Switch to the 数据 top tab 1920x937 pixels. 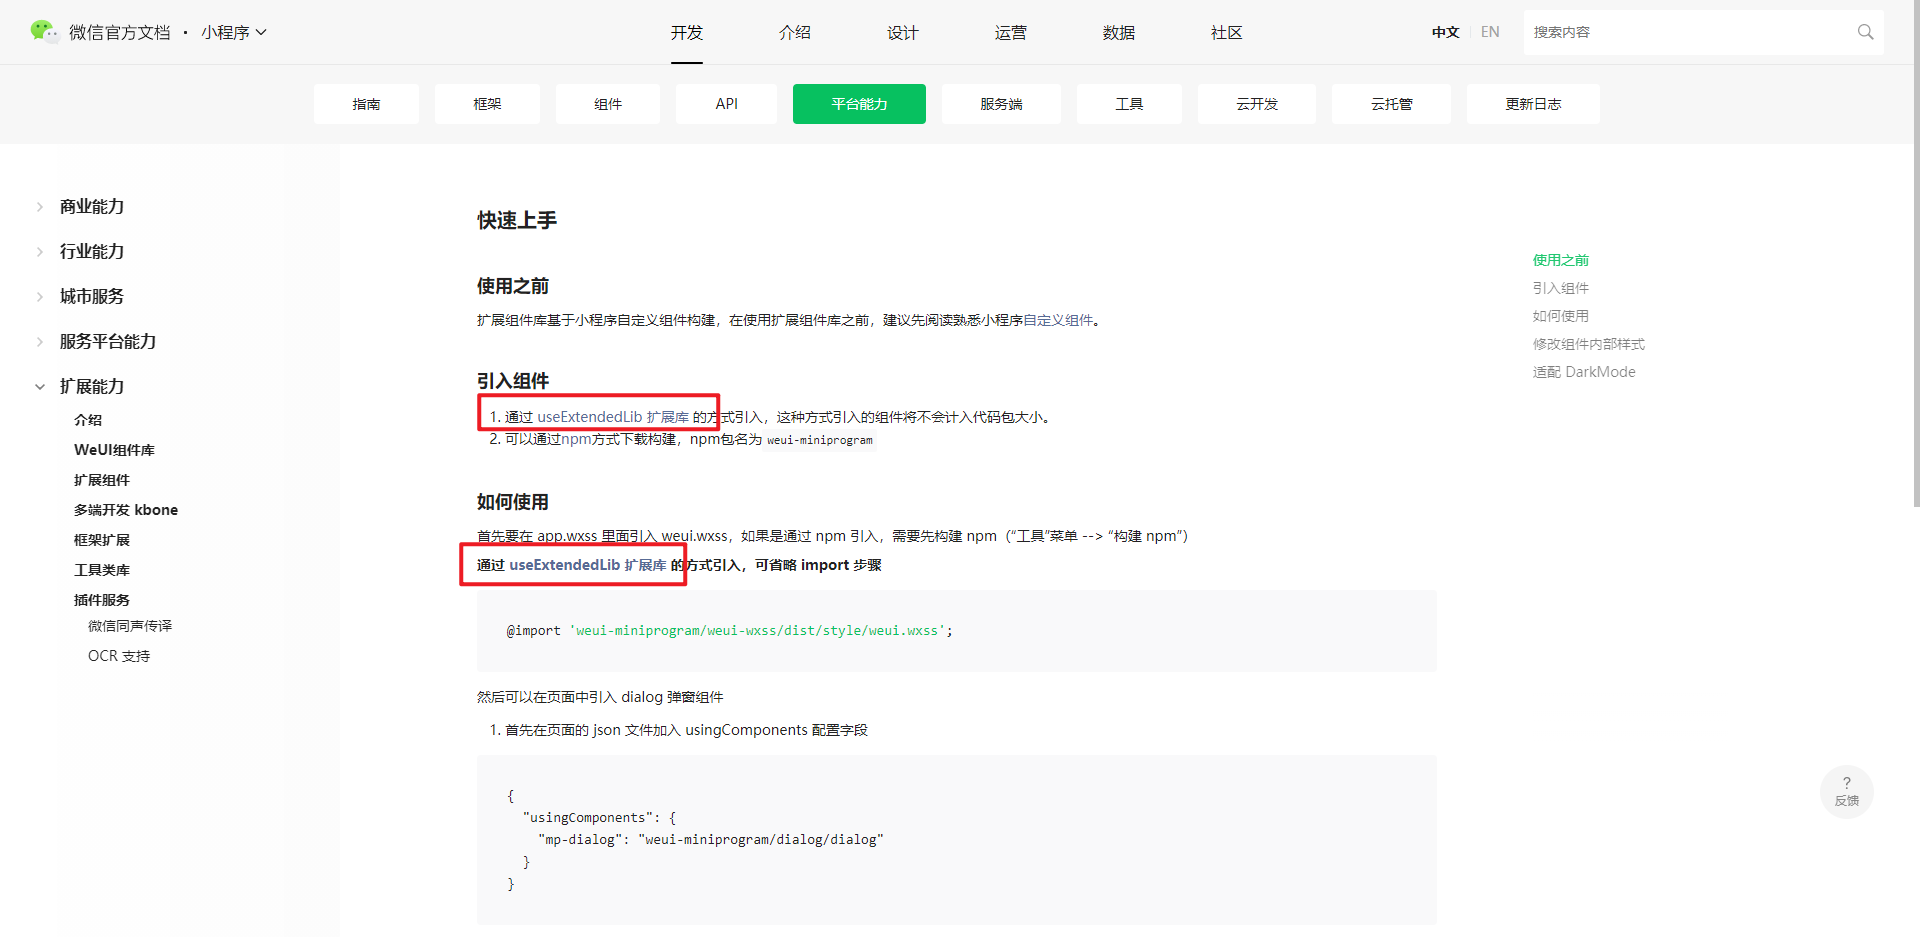coord(1119,33)
